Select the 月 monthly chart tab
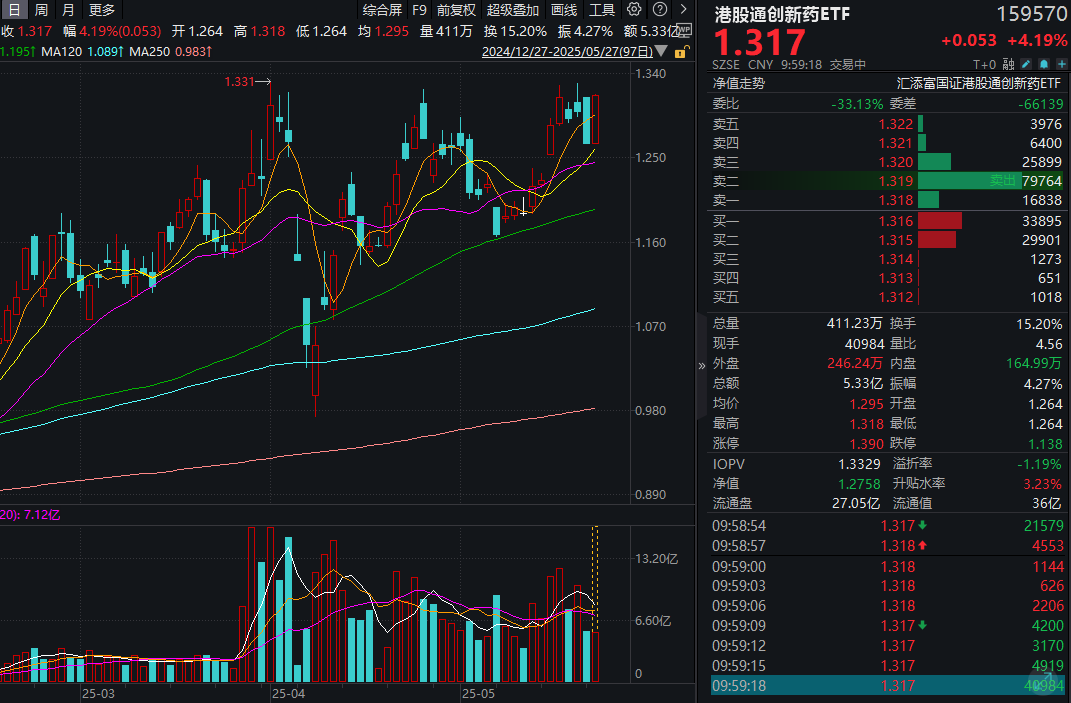This screenshot has width=1071, height=703. click(x=66, y=9)
